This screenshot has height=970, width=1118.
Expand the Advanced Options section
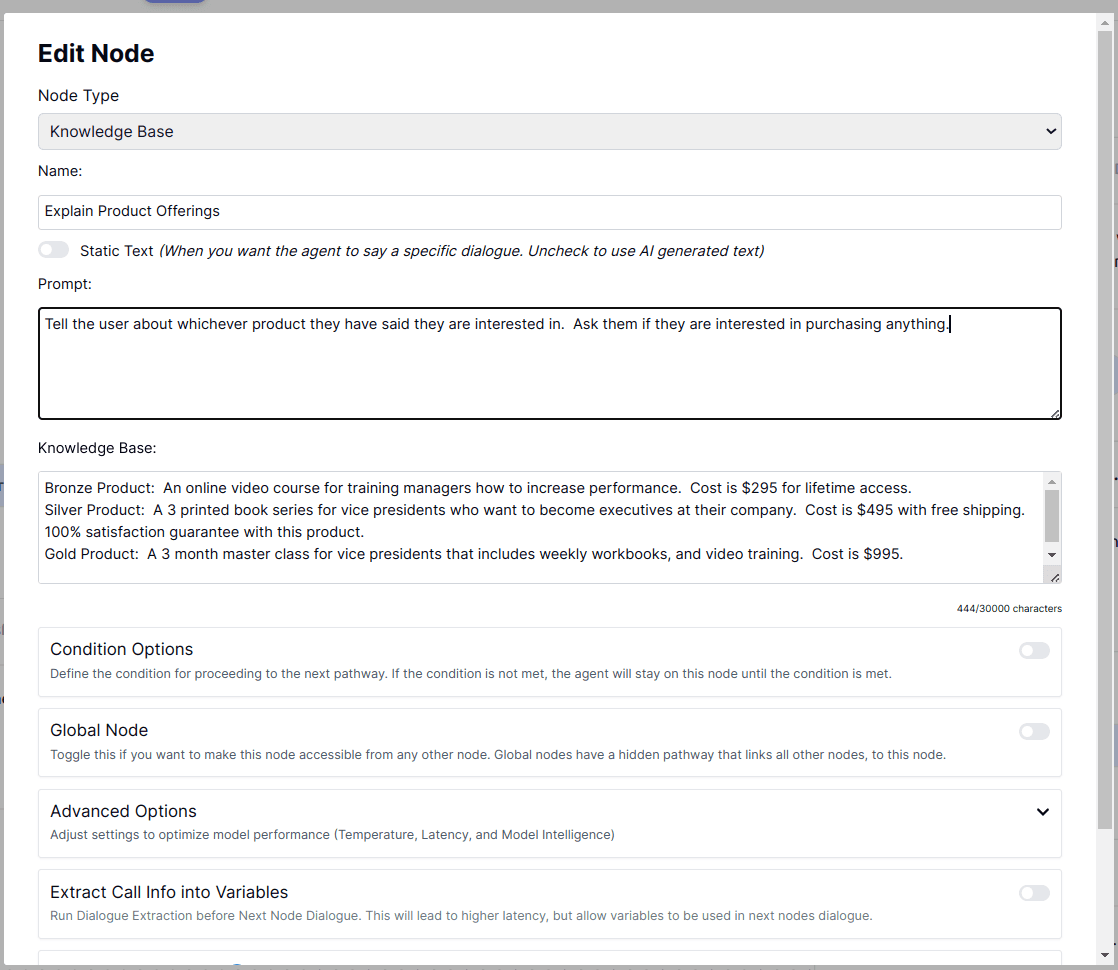[x=550, y=822]
